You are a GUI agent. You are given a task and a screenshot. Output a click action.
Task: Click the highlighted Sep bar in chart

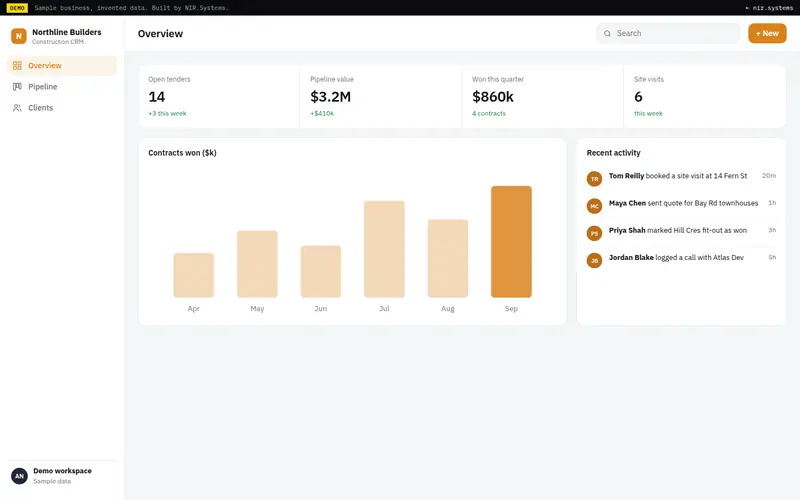point(511,242)
